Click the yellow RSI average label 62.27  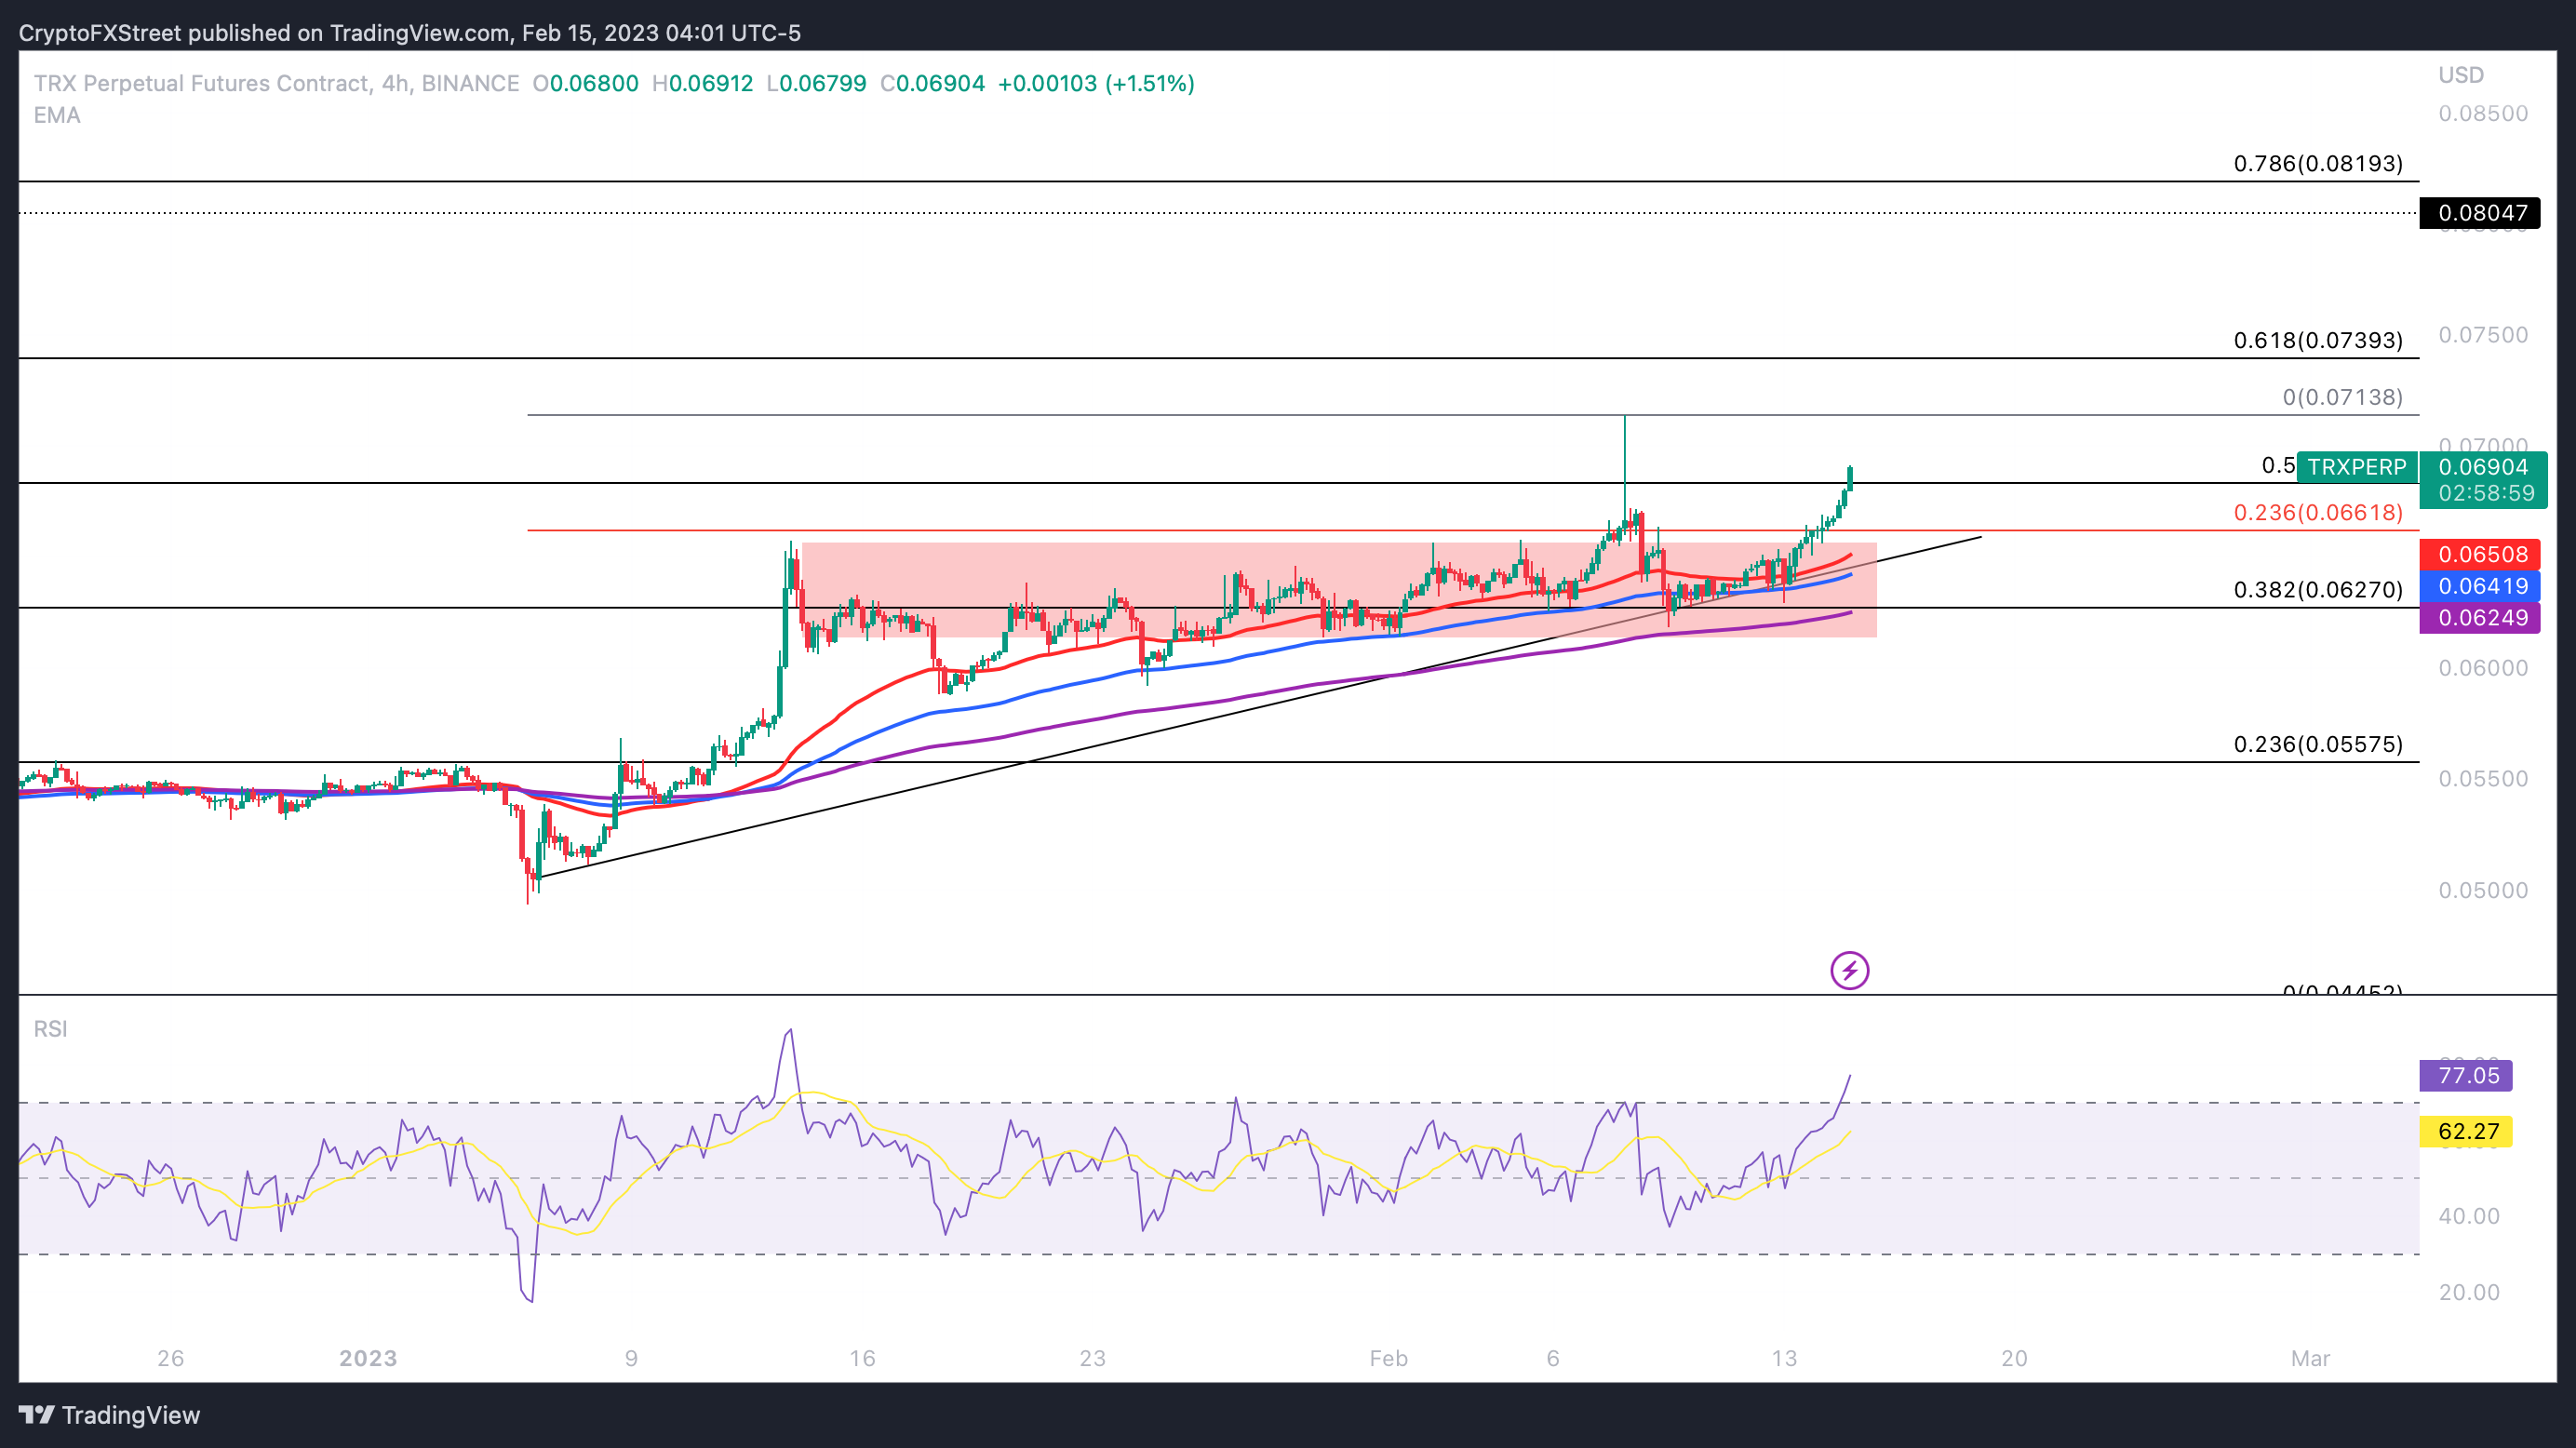pos(2466,1132)
